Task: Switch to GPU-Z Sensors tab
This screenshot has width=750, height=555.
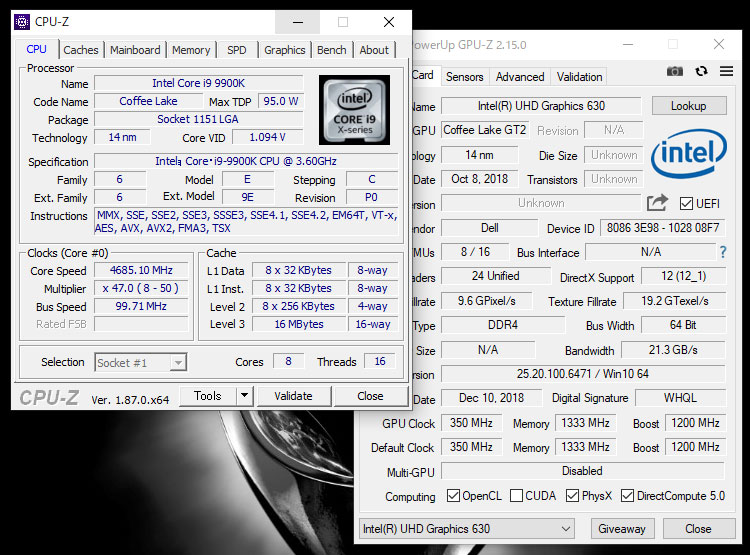Action: click(464, 77)
